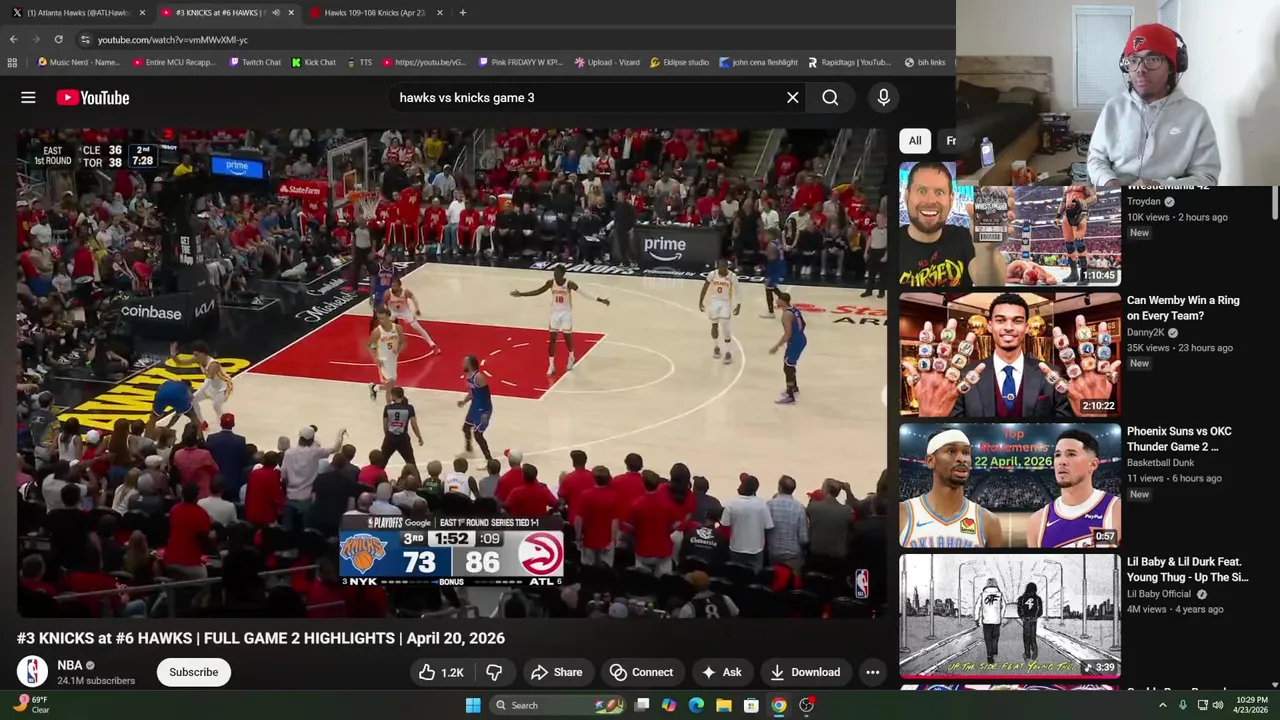
Task: Open 'Can Wemby Win a Ring on Every Team?' title
Action: [x=1183, y=308]
